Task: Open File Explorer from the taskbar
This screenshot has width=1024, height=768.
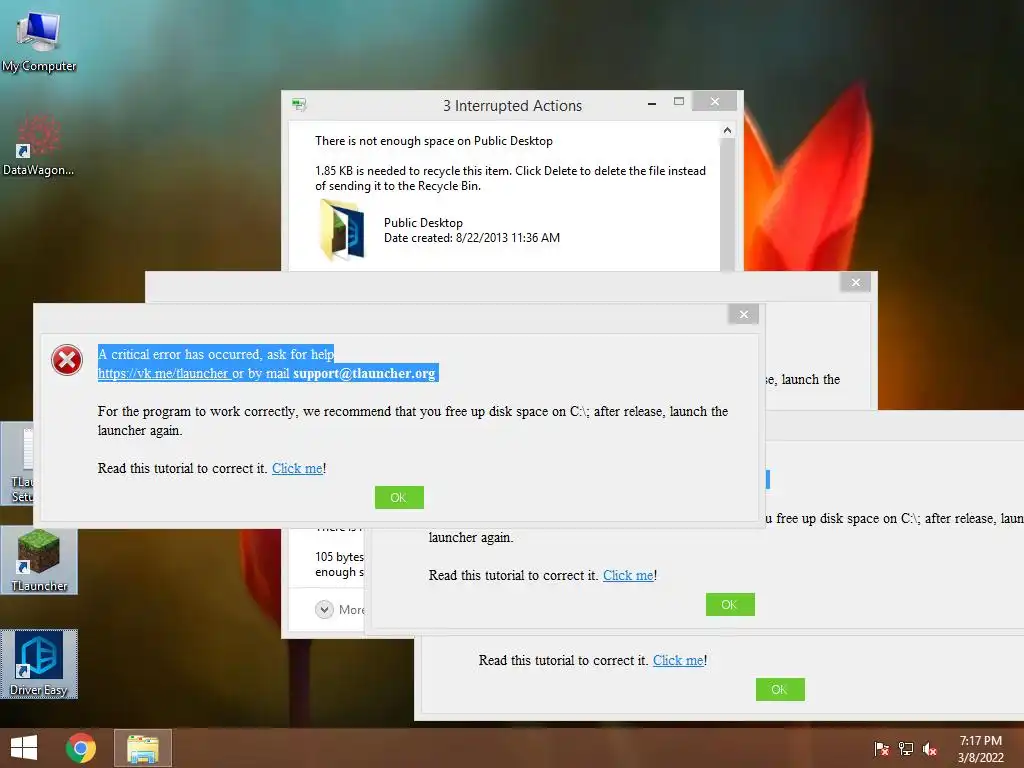Action: [x=143, y=748]
